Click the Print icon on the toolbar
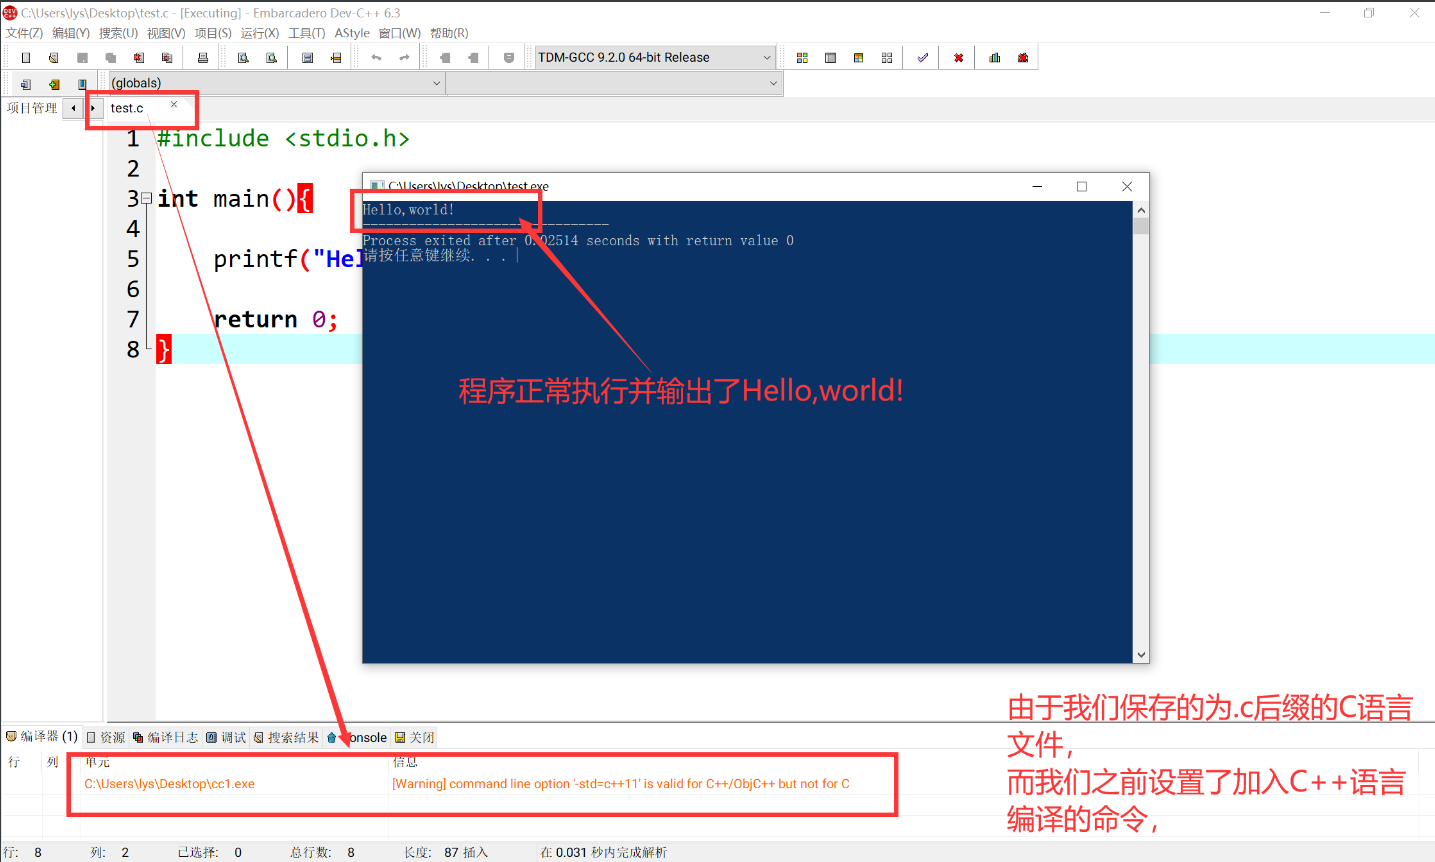Viewport: 1435px width, 862px height. tap(202, 57)
